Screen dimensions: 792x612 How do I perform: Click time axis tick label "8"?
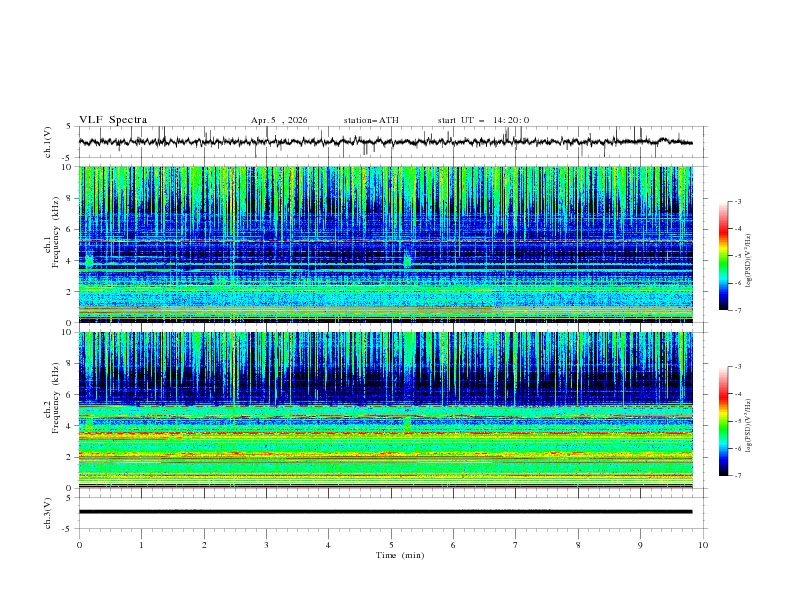click(578, 545)
